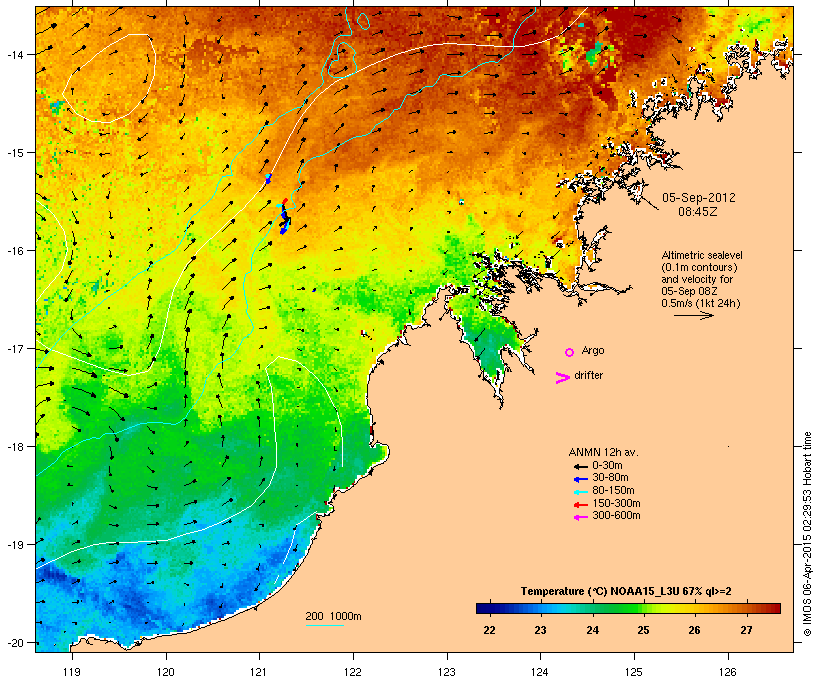Click the latitude label -14
This screenshot has width=820, height=680.
15,54
